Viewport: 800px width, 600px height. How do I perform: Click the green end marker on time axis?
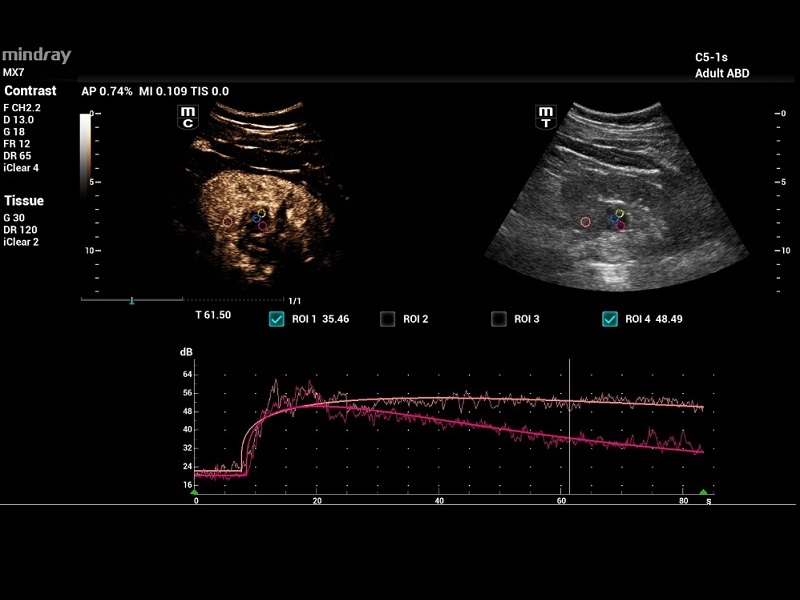pyautogui.click(x=703, y=492)
